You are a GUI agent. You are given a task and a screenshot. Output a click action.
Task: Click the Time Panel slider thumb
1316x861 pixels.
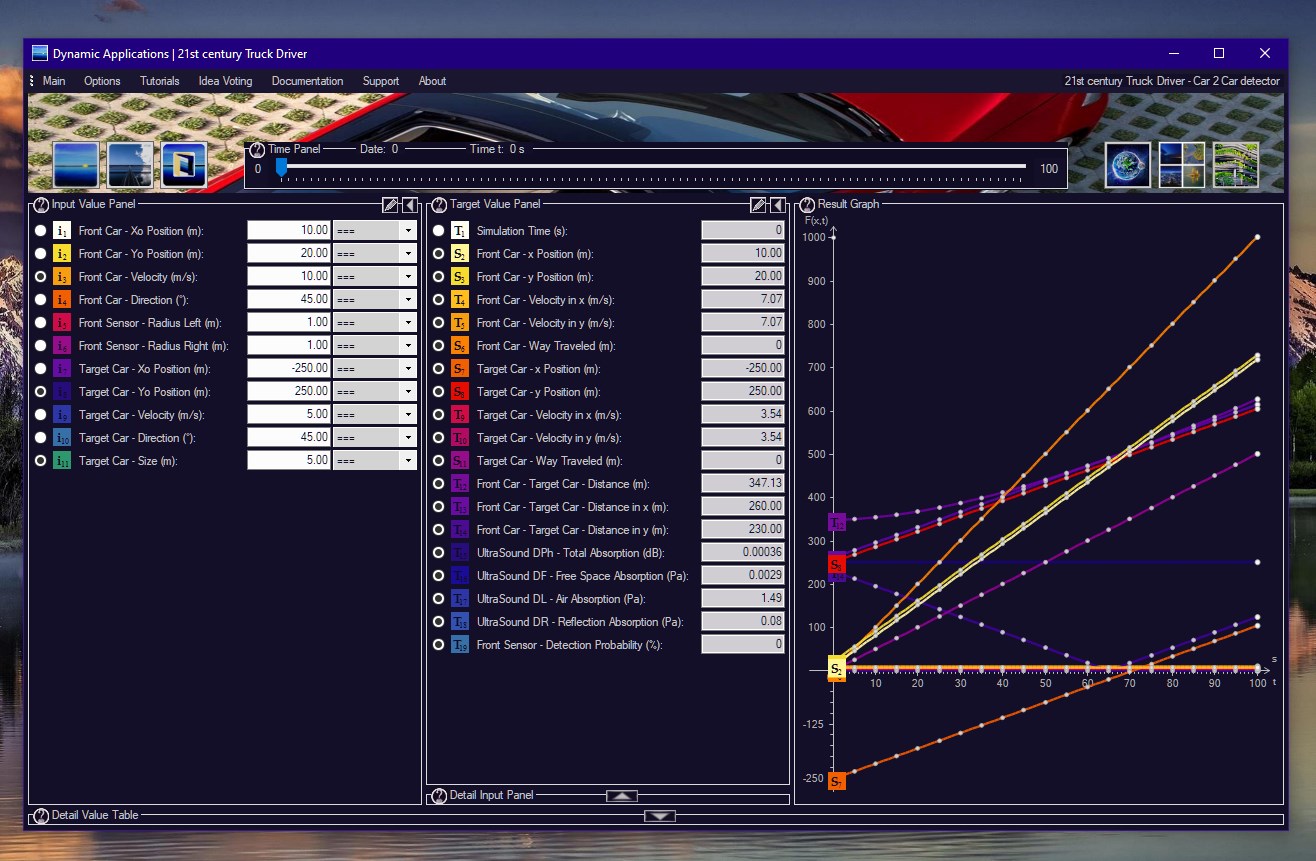(281, 167)
